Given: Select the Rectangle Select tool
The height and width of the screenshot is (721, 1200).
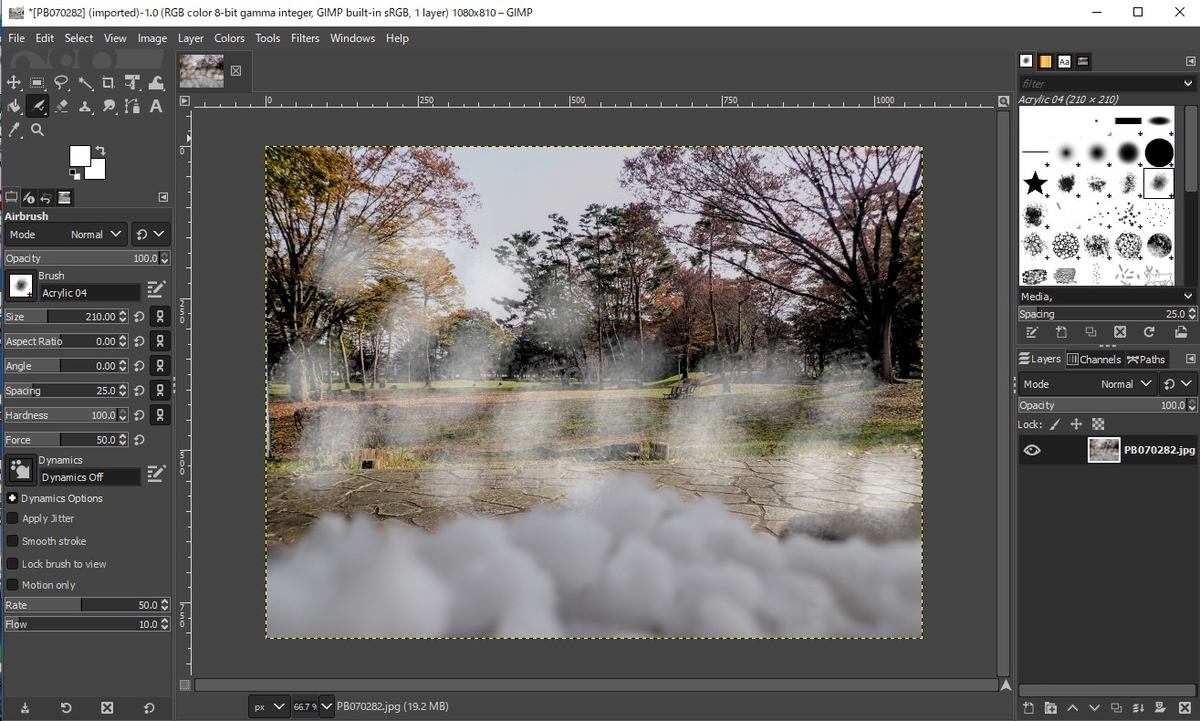Looking at the screenshot, I should (38, 83).
